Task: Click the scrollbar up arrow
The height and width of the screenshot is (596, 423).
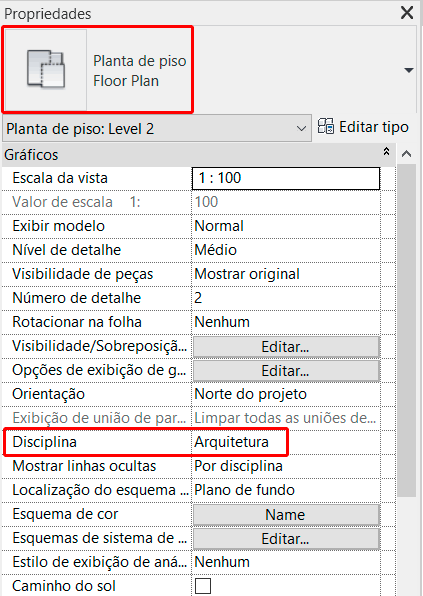Action: [407, 154]
